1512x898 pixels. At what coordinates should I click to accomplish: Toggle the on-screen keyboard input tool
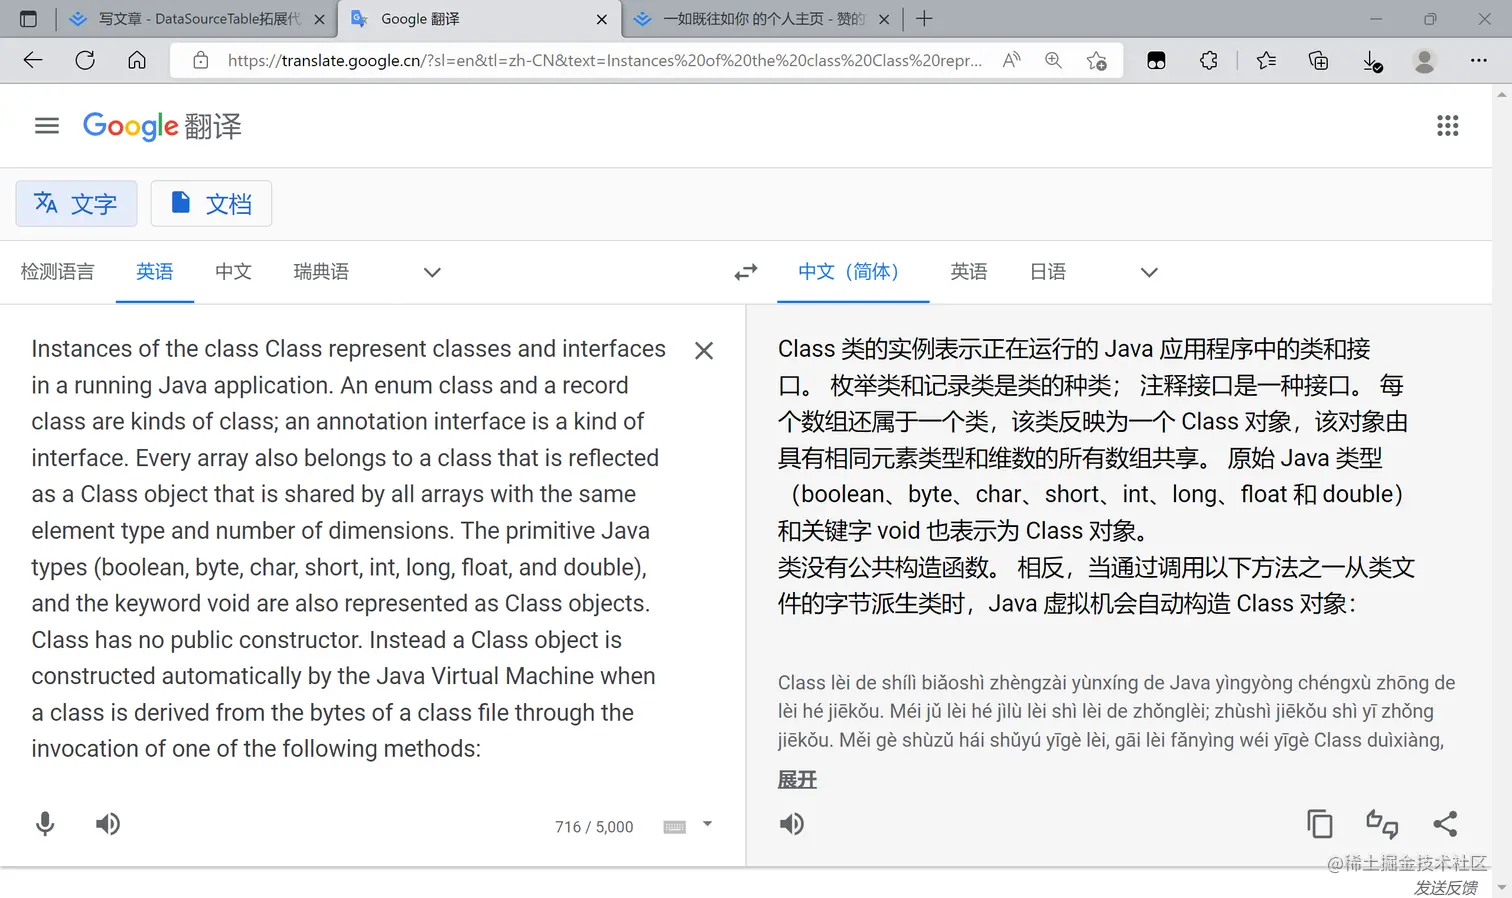[675, 827]
